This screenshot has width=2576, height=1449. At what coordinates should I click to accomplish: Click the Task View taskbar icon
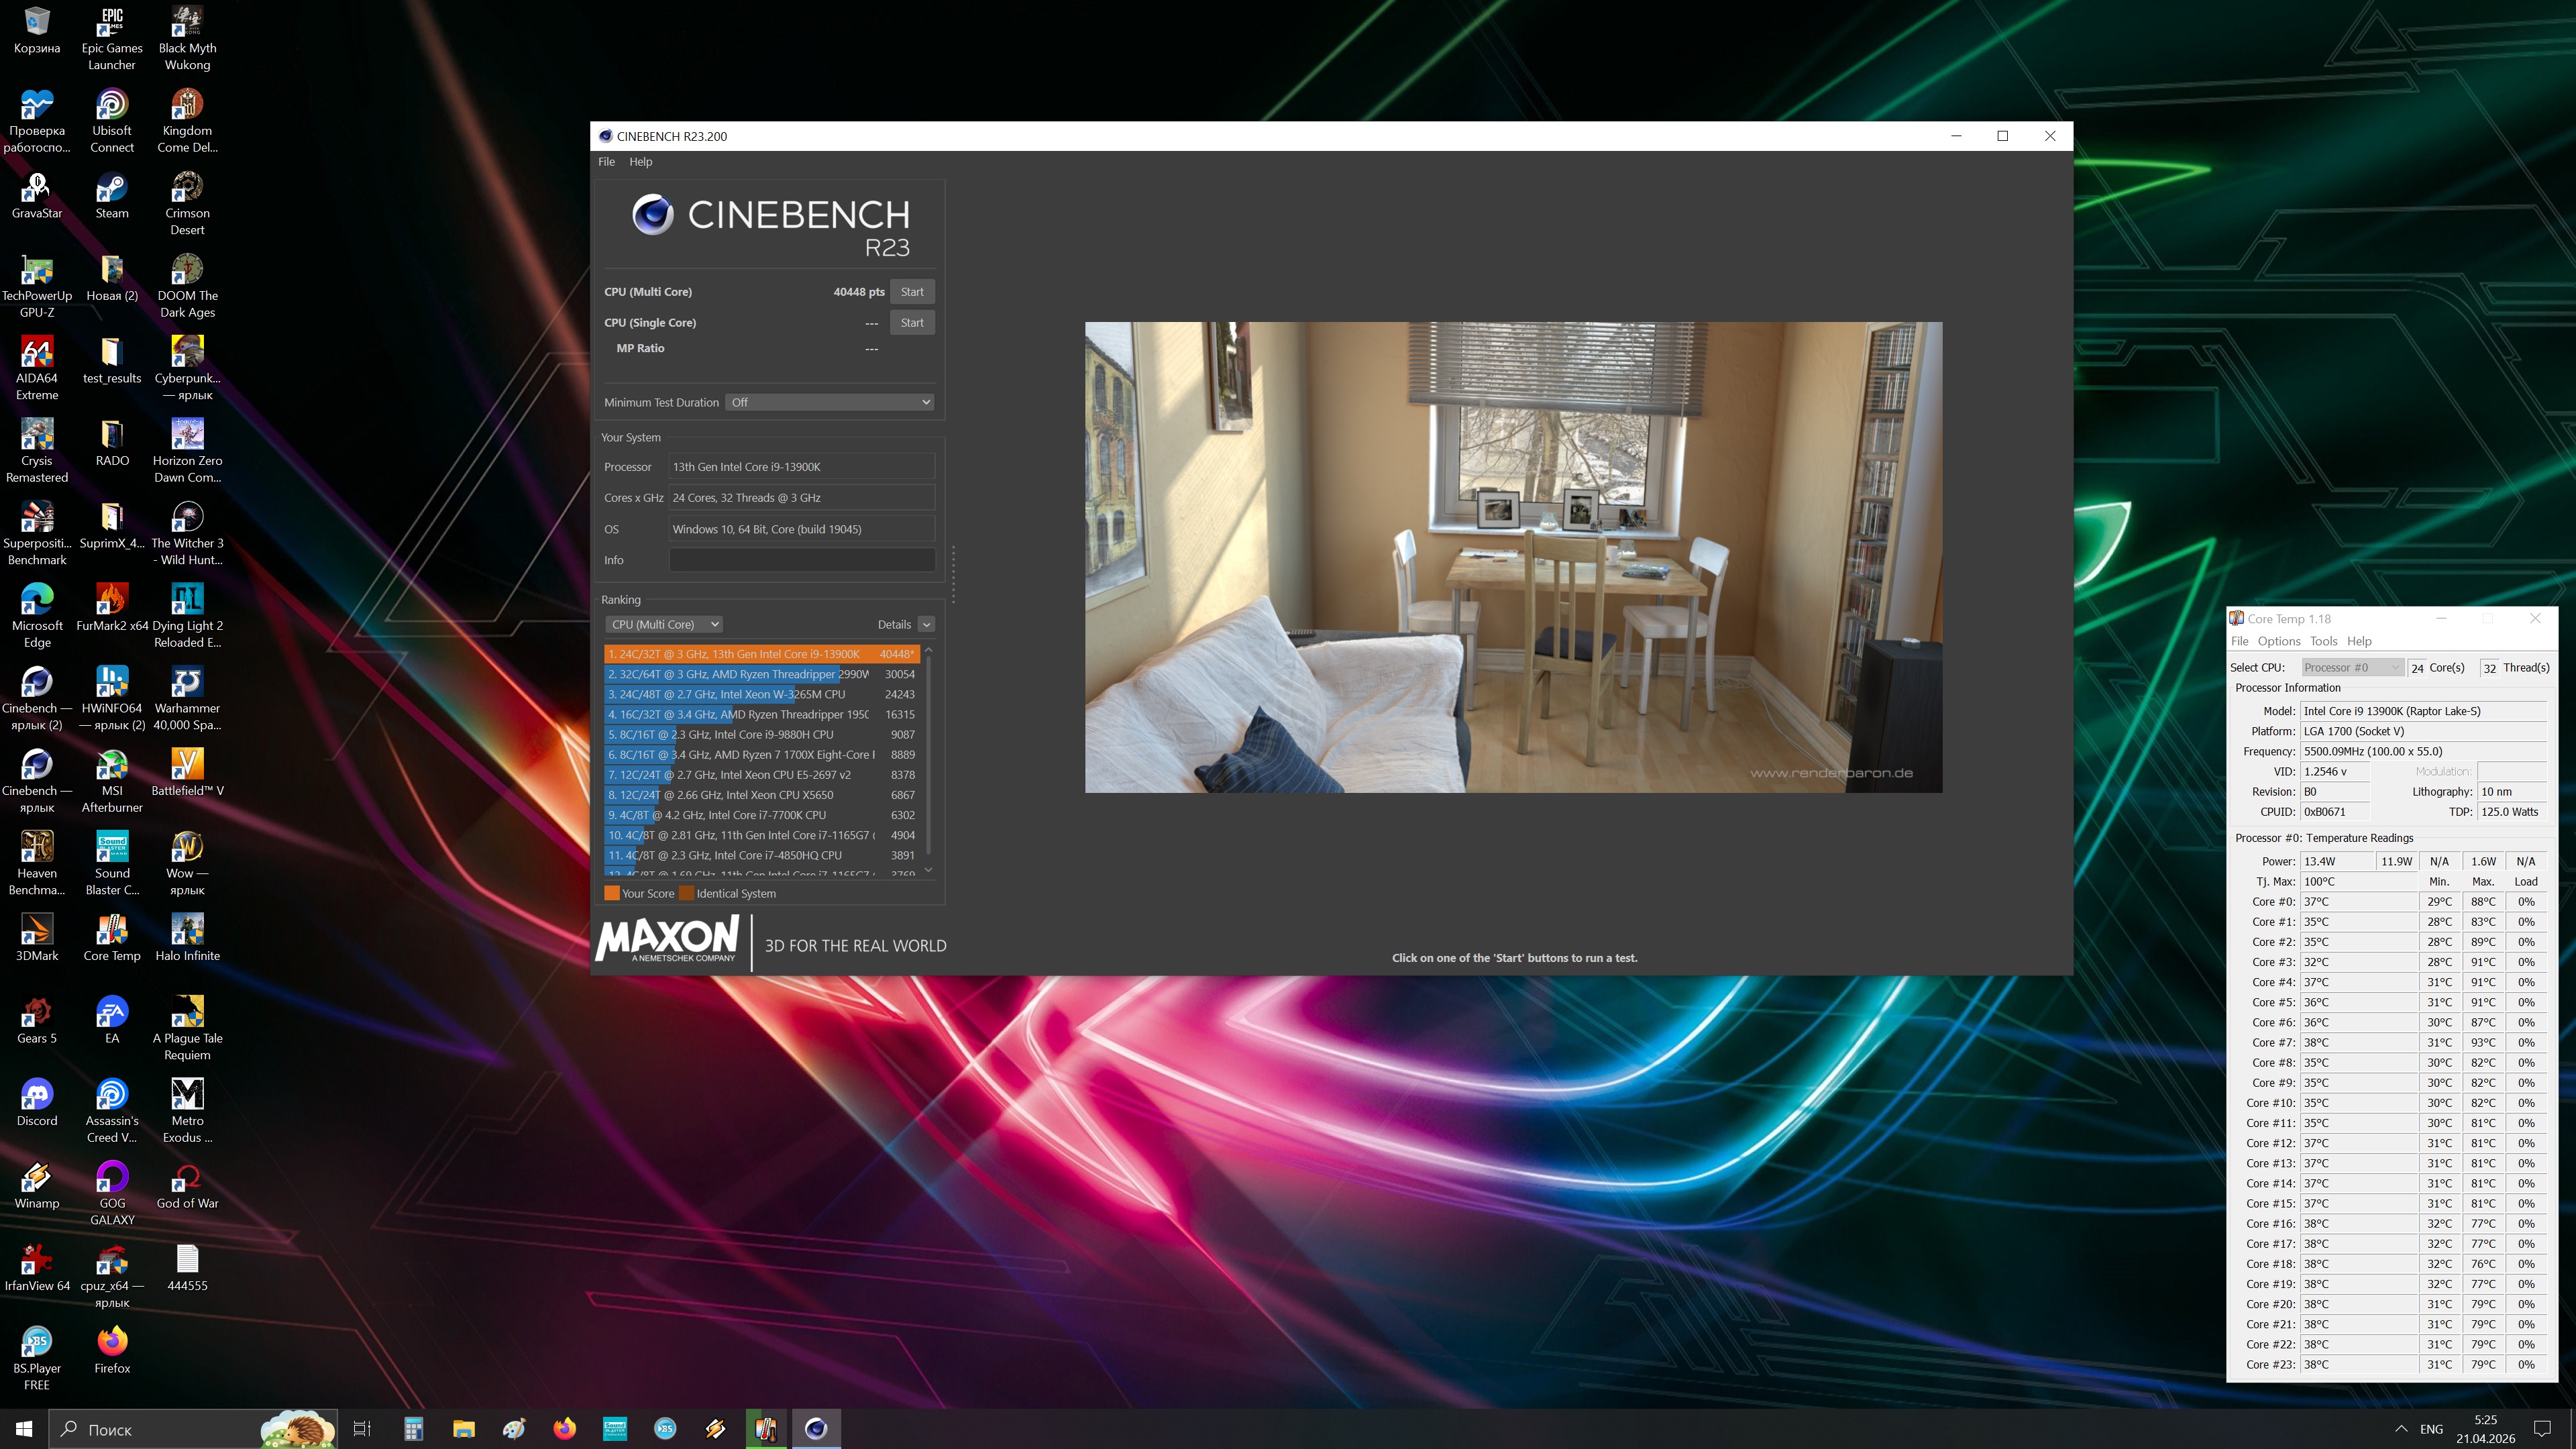click(x=362, y=1428)
